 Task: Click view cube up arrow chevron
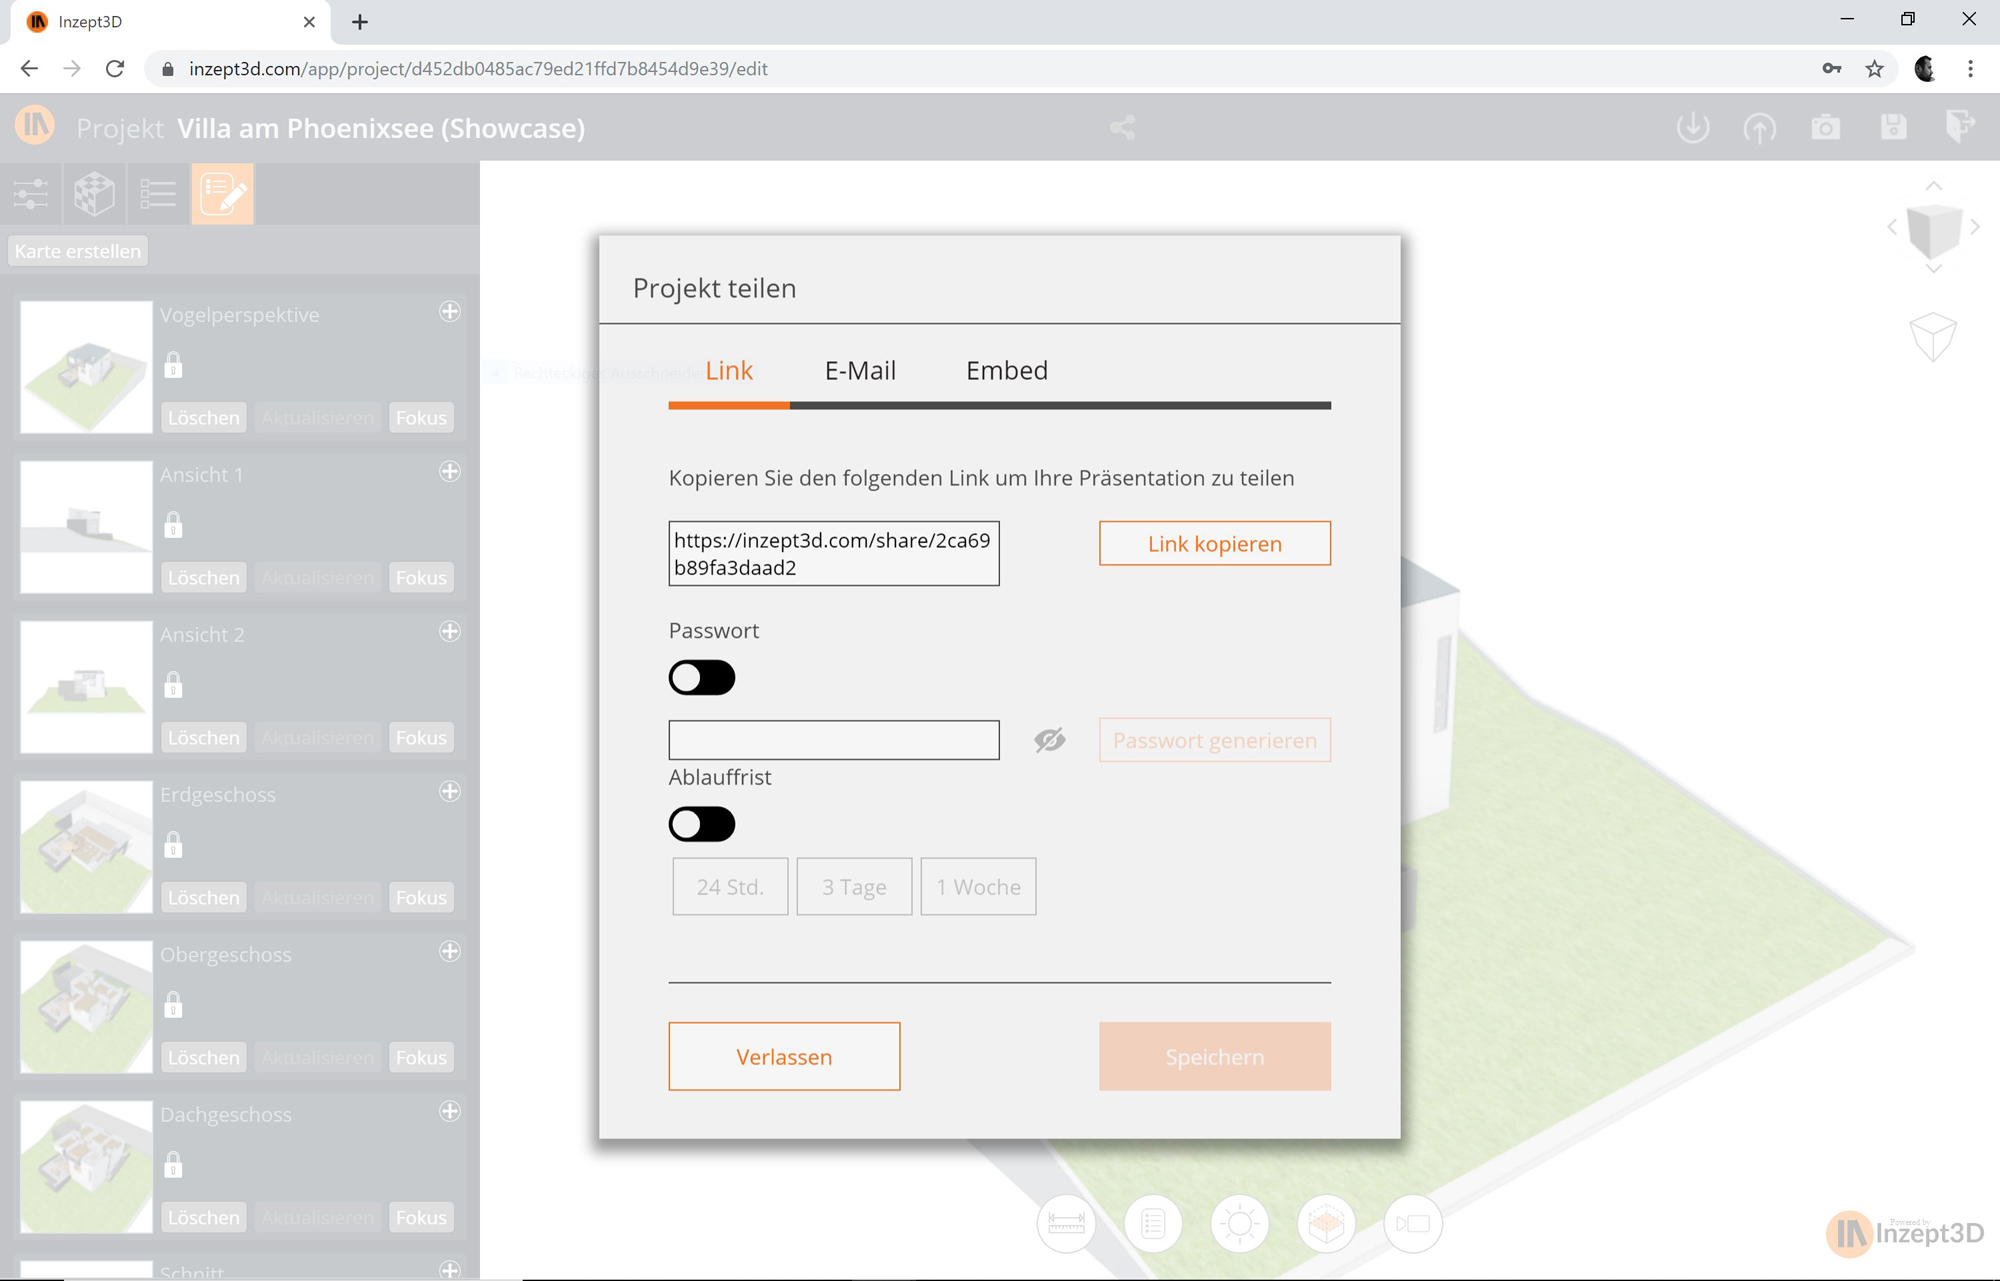1934,186
